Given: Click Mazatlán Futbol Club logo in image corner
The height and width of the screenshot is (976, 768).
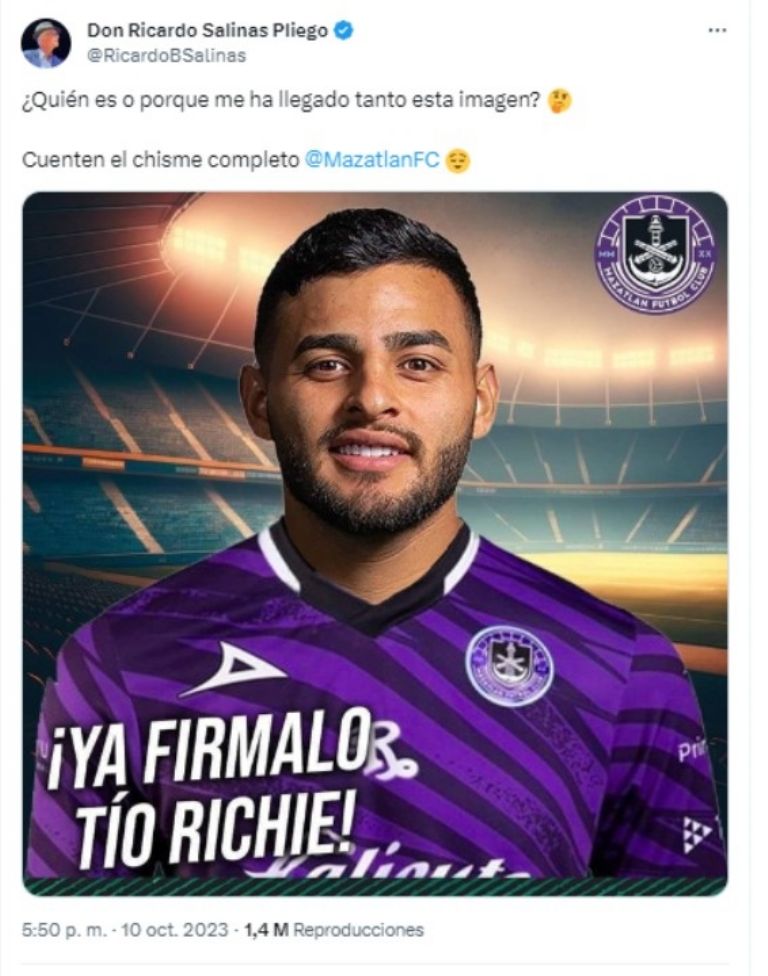Looking at the screenshot, I should [x=656, y=255].
